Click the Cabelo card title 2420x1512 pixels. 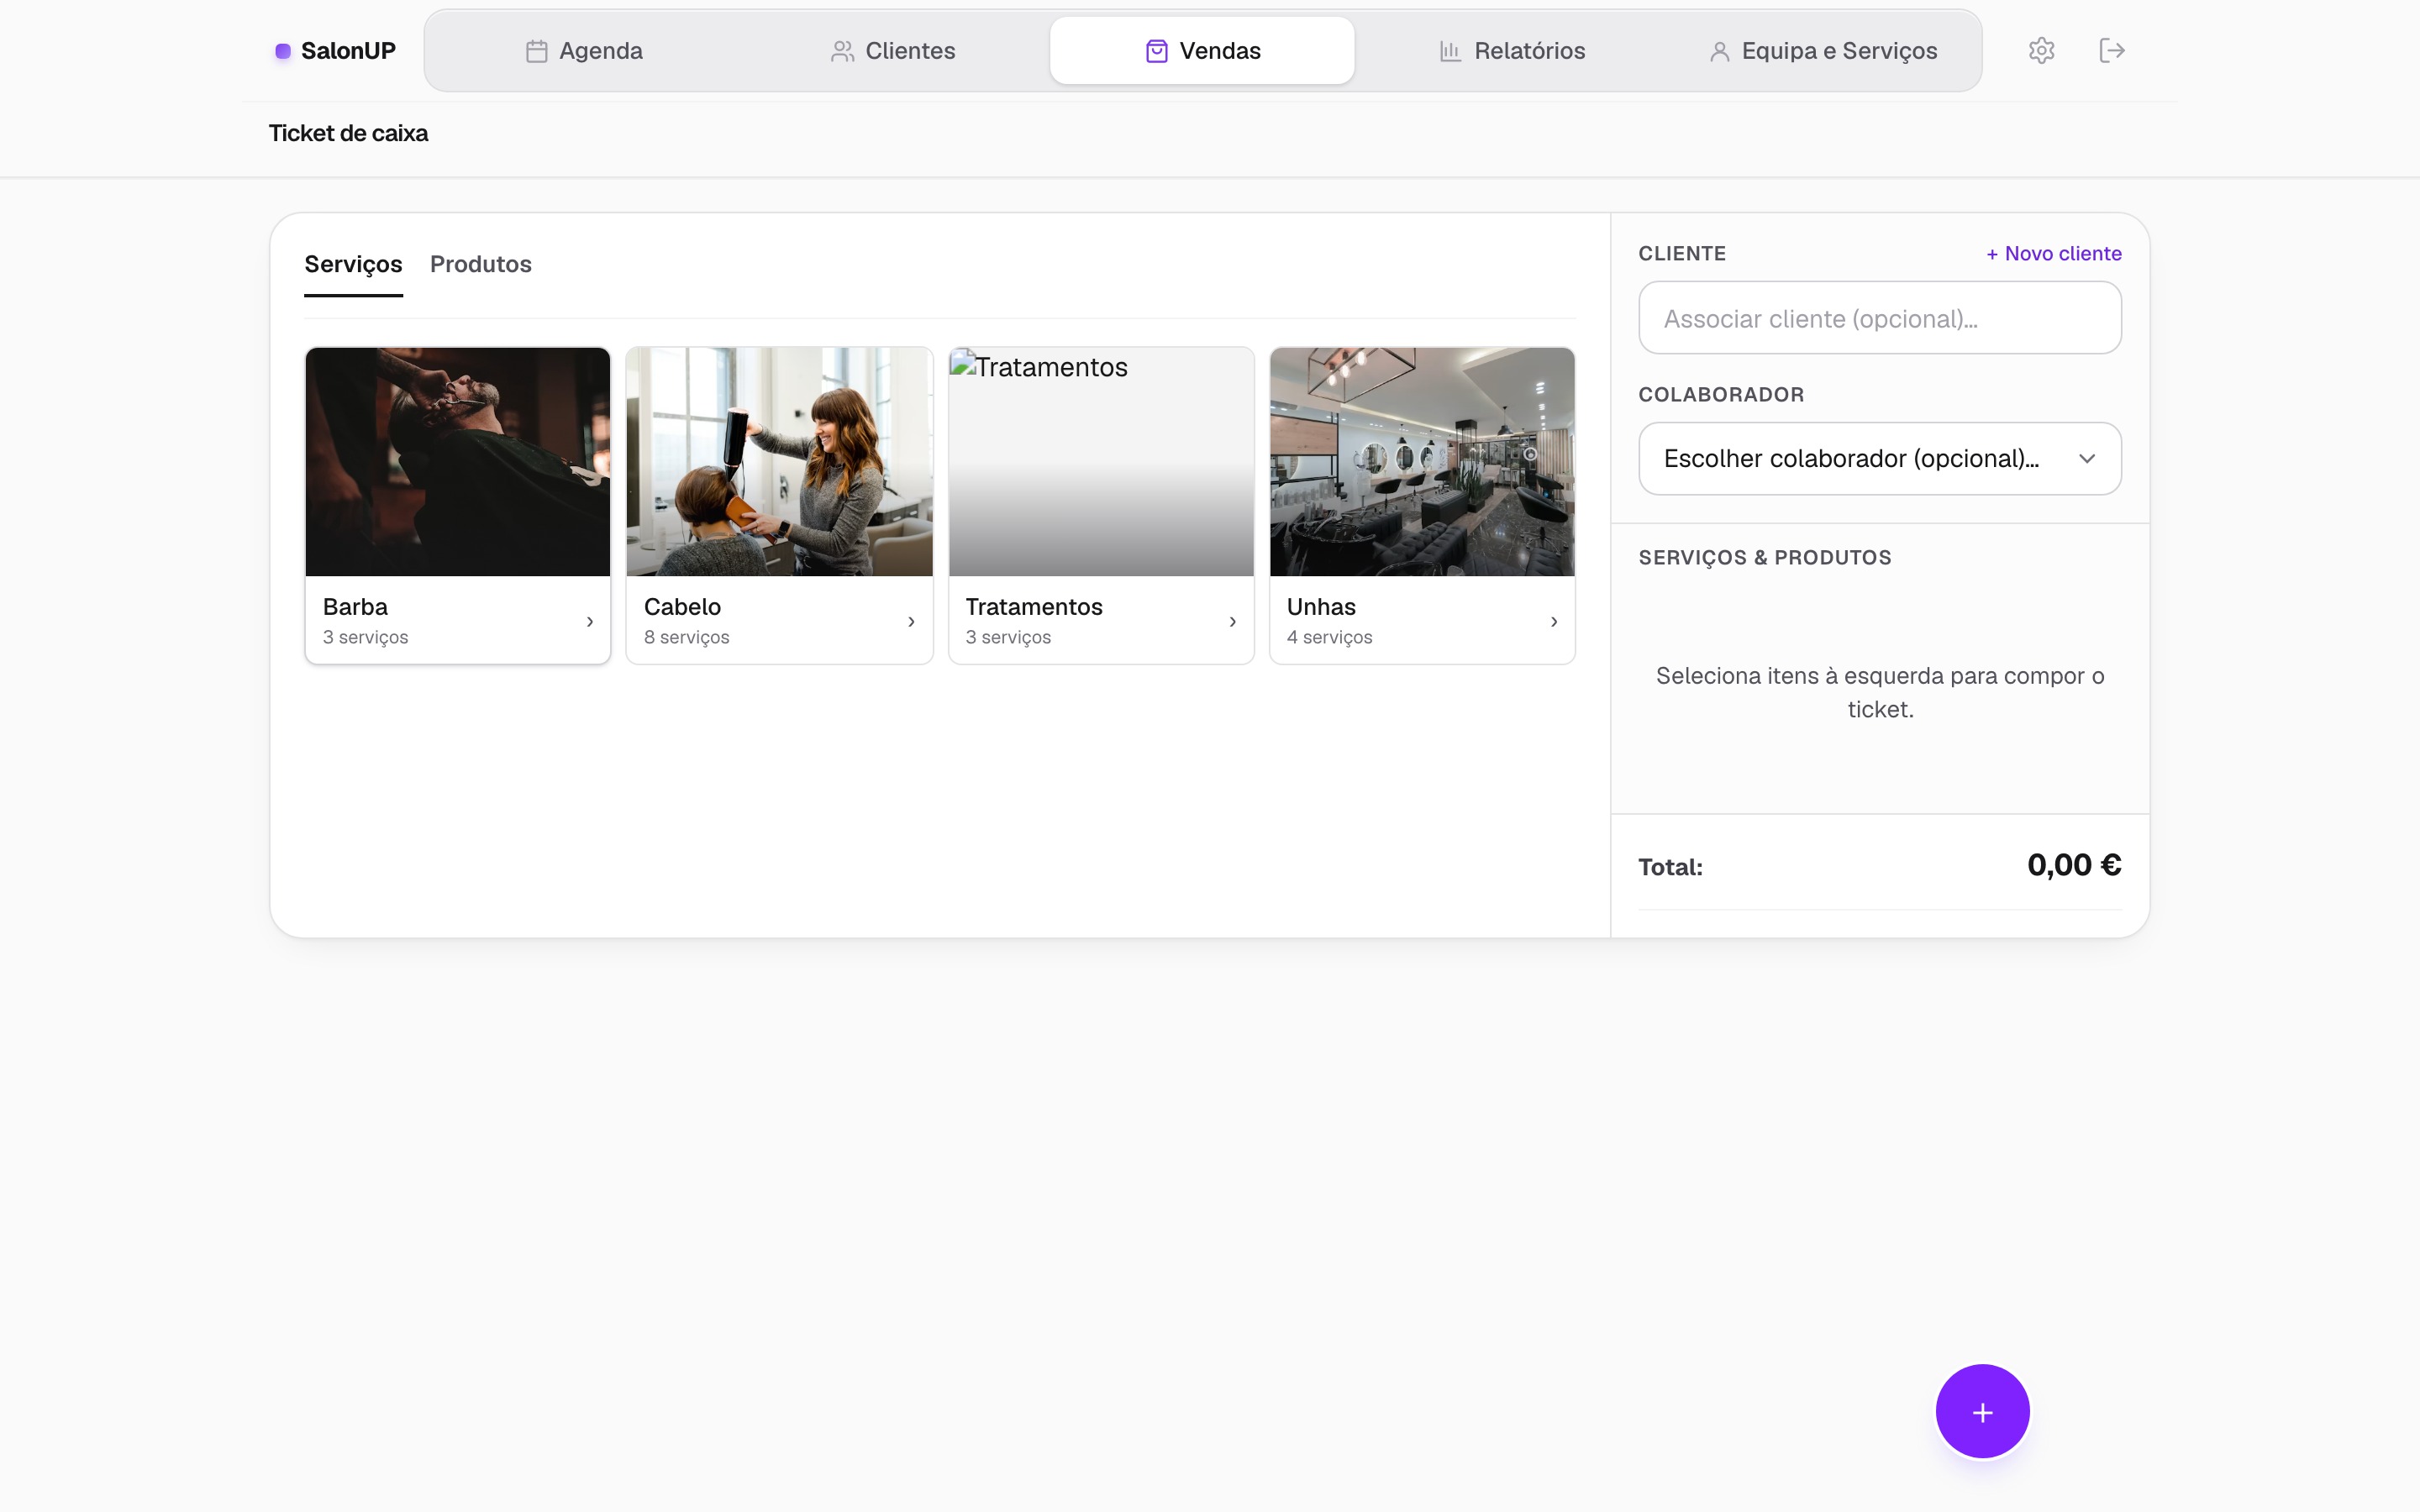pos(682,607)
